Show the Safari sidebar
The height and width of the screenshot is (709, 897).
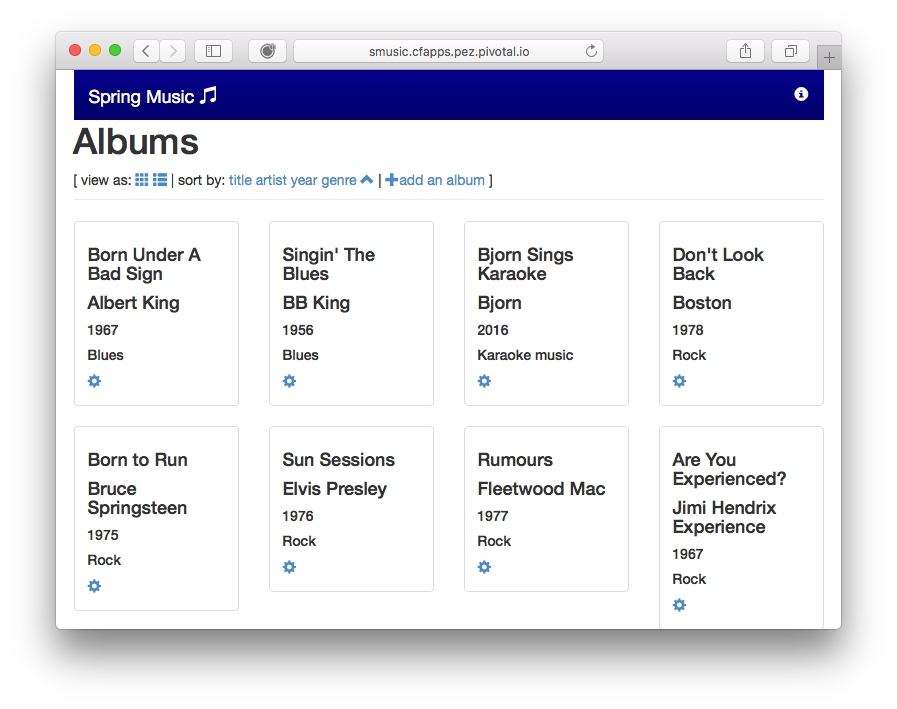pyautogui.click(x=213, y=51)
